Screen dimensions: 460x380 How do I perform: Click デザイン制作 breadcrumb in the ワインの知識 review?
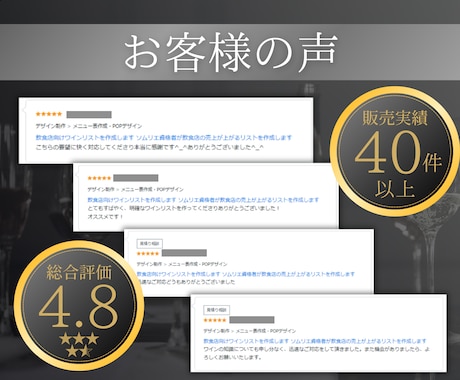[217, 331]
